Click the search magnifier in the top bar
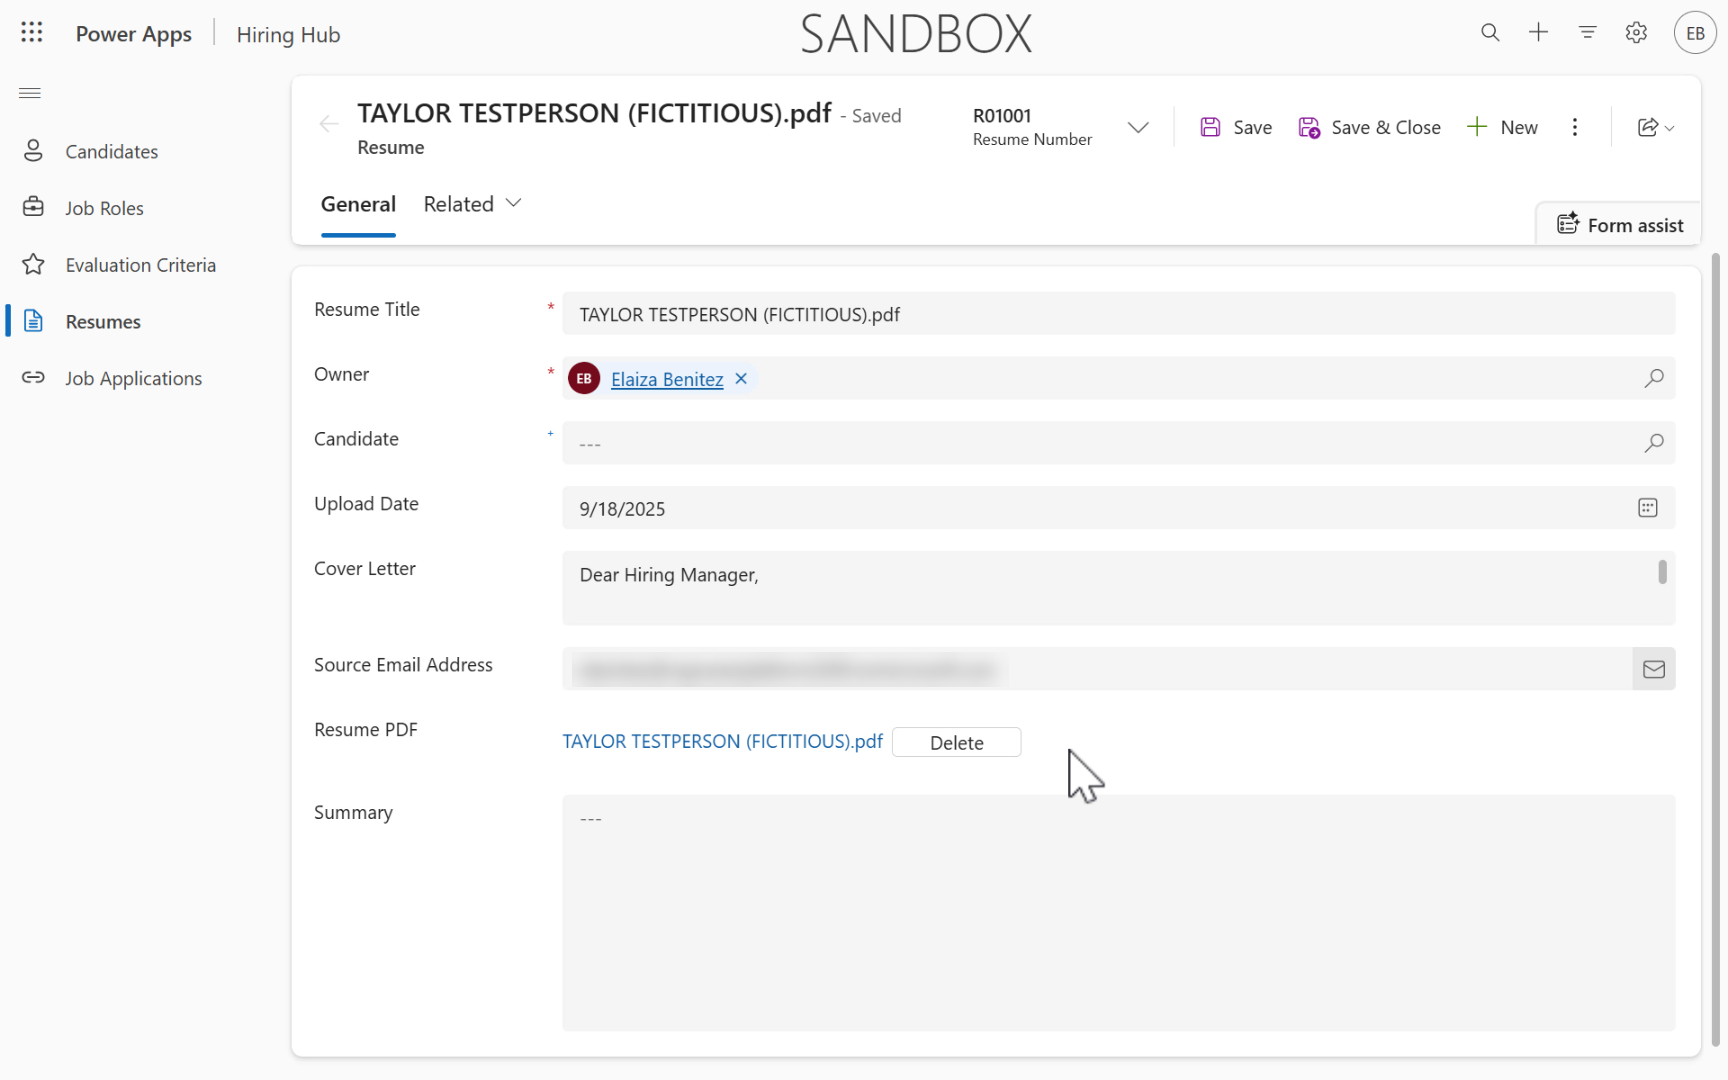 (x=1490, y=33)
